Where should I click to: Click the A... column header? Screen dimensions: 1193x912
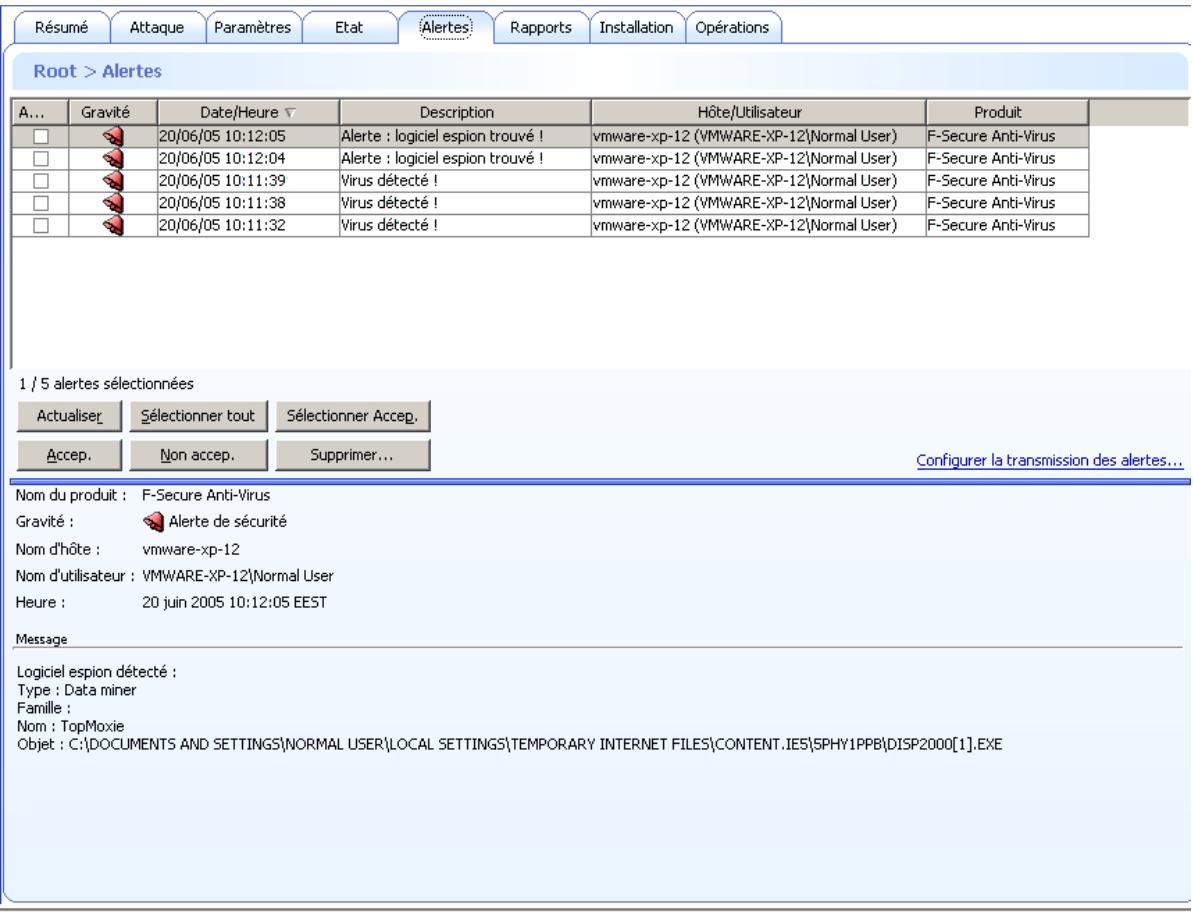coord(40,113)
